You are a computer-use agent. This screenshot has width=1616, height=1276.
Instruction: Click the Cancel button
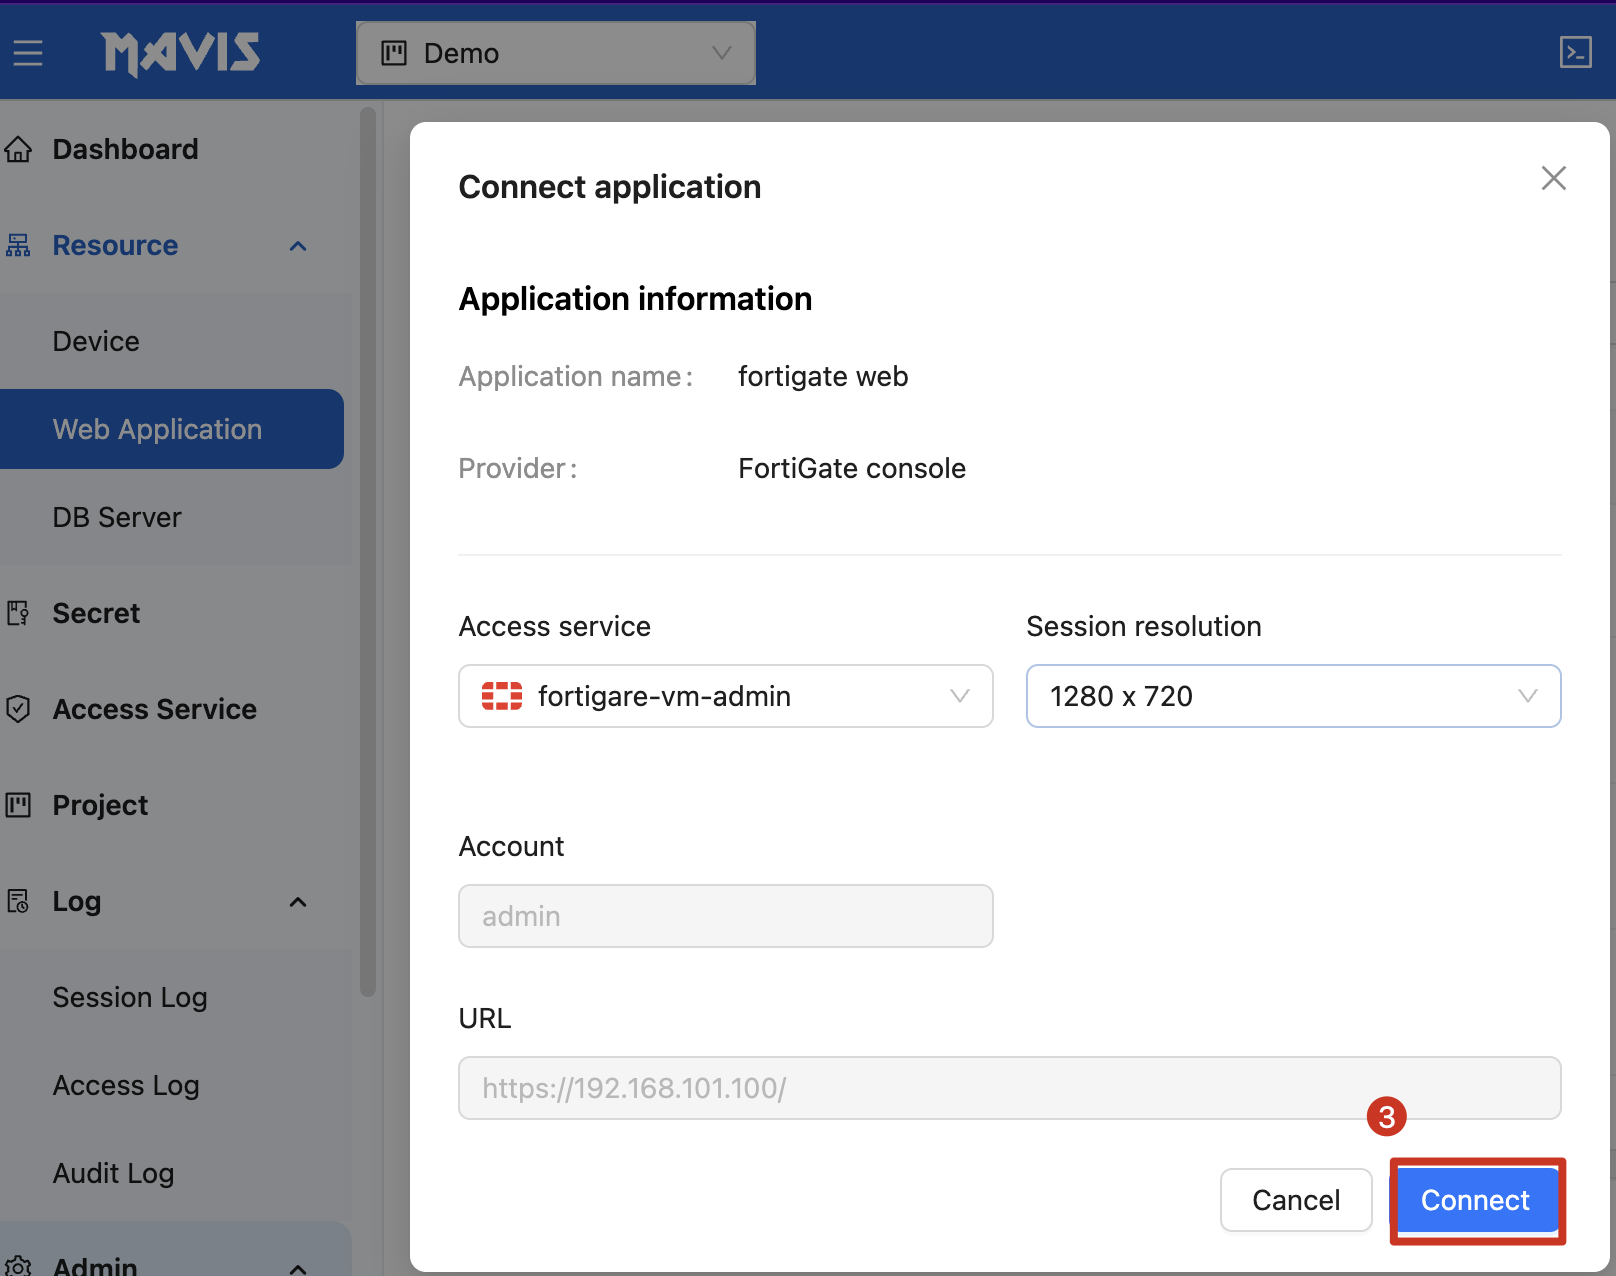pos(1295,1200)
